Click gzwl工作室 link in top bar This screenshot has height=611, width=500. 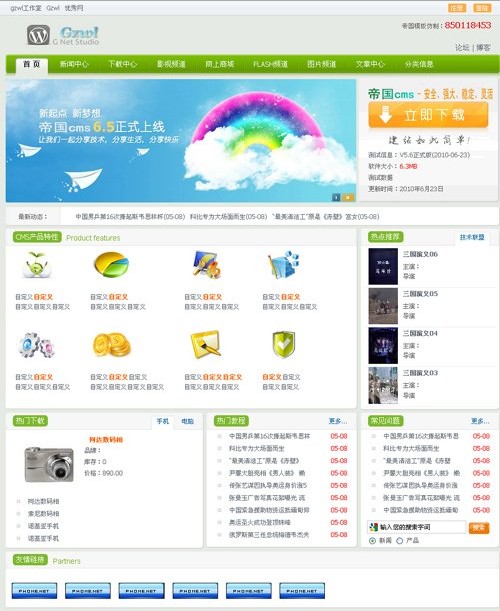26,8
